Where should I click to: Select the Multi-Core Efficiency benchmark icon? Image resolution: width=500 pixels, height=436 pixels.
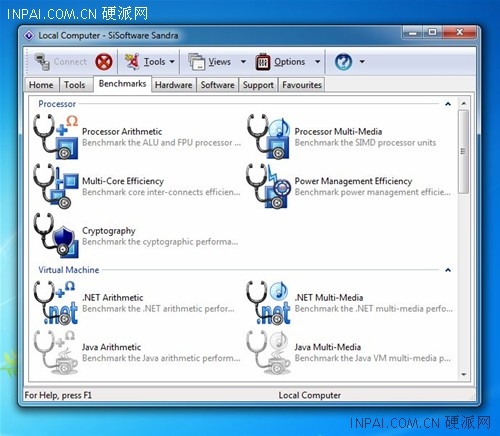click(56, 186)
